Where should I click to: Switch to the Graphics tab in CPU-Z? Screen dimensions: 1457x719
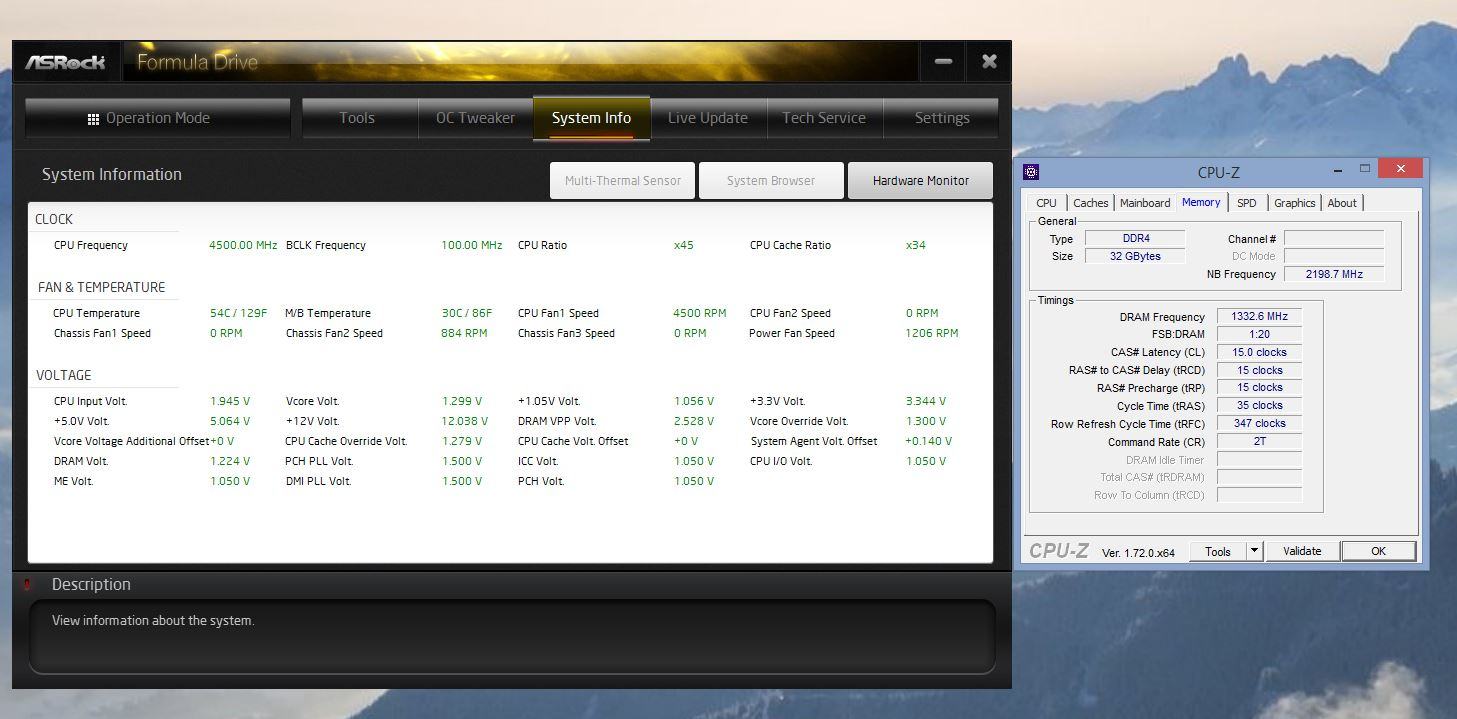(1294, 203)
